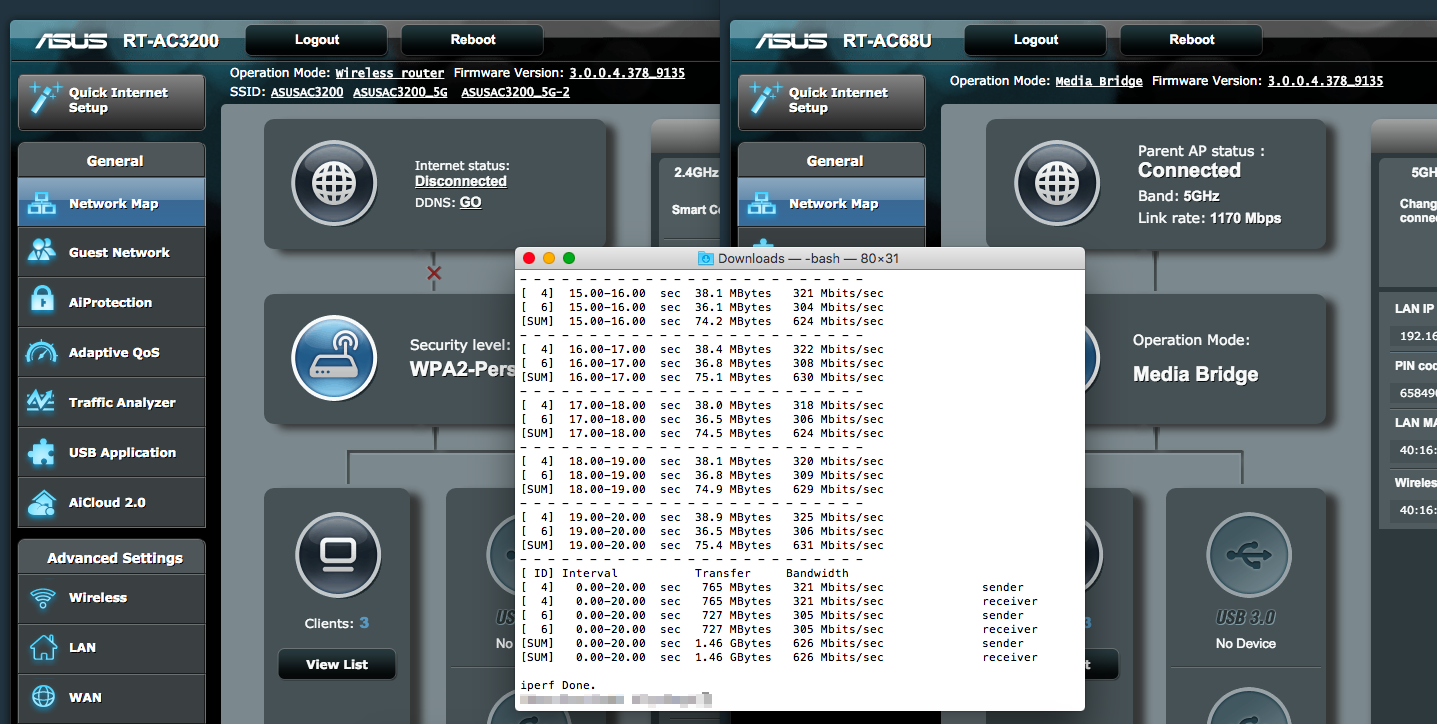Open Adaptive QoS menu item
This screenshot has width=1437, height=724.
point(112,353)
